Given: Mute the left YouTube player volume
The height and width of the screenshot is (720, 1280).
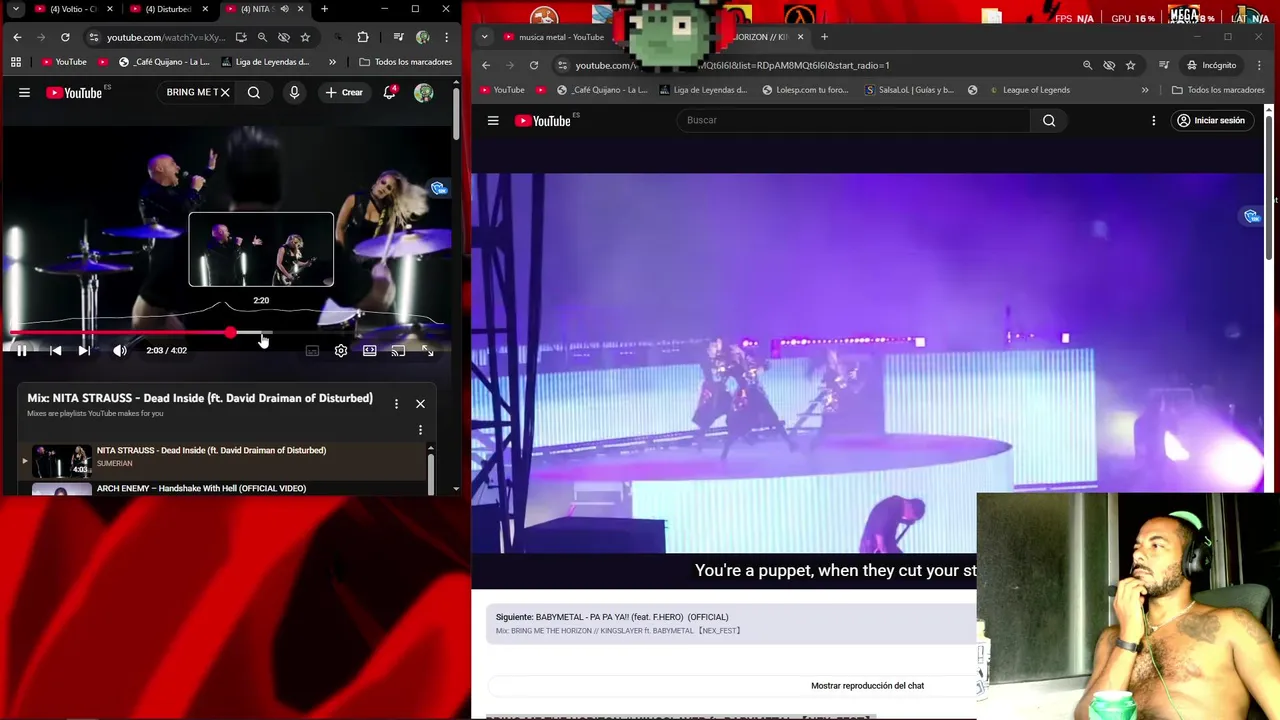Looking at the screenshot, I should pos(120,351).
